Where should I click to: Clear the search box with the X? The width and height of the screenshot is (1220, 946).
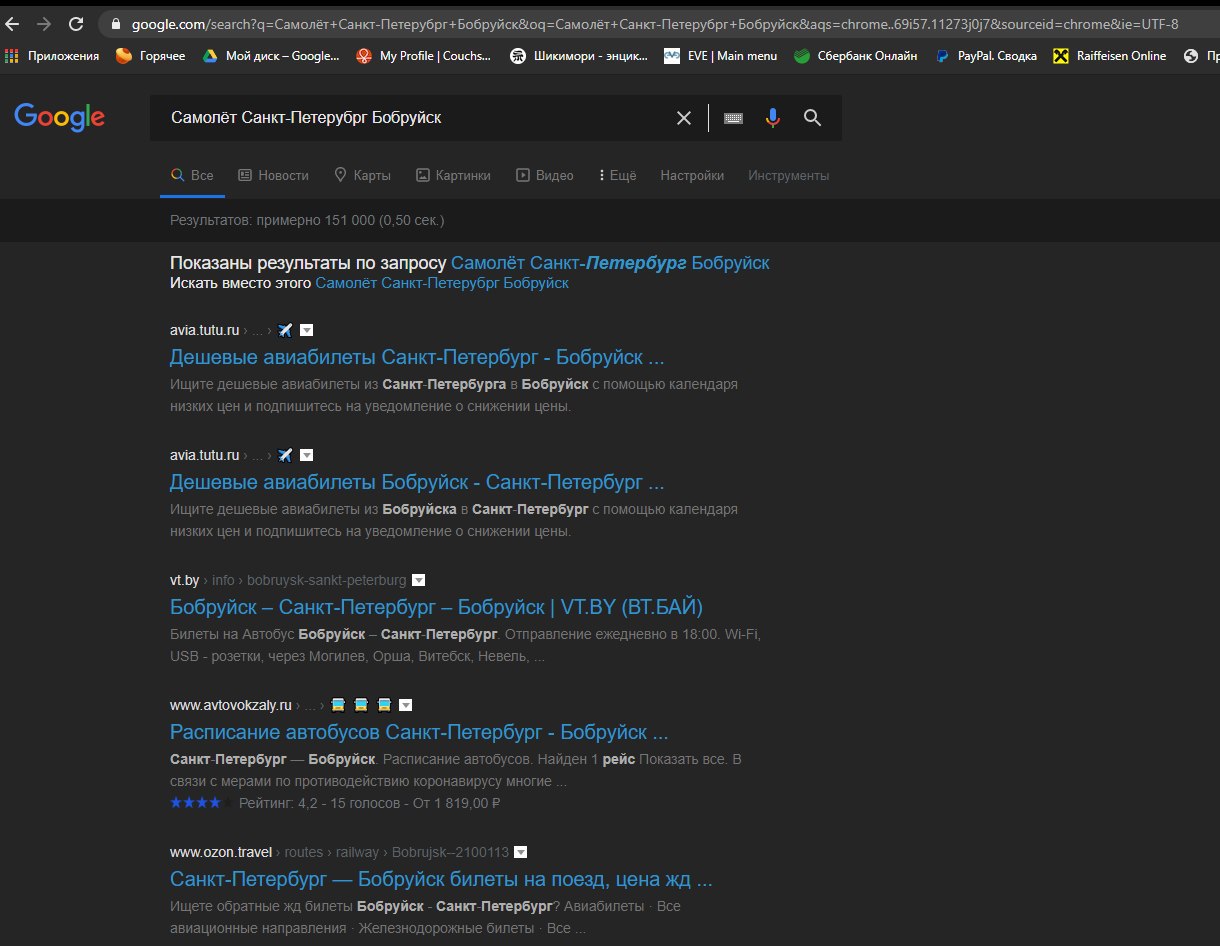coord(684,118)
